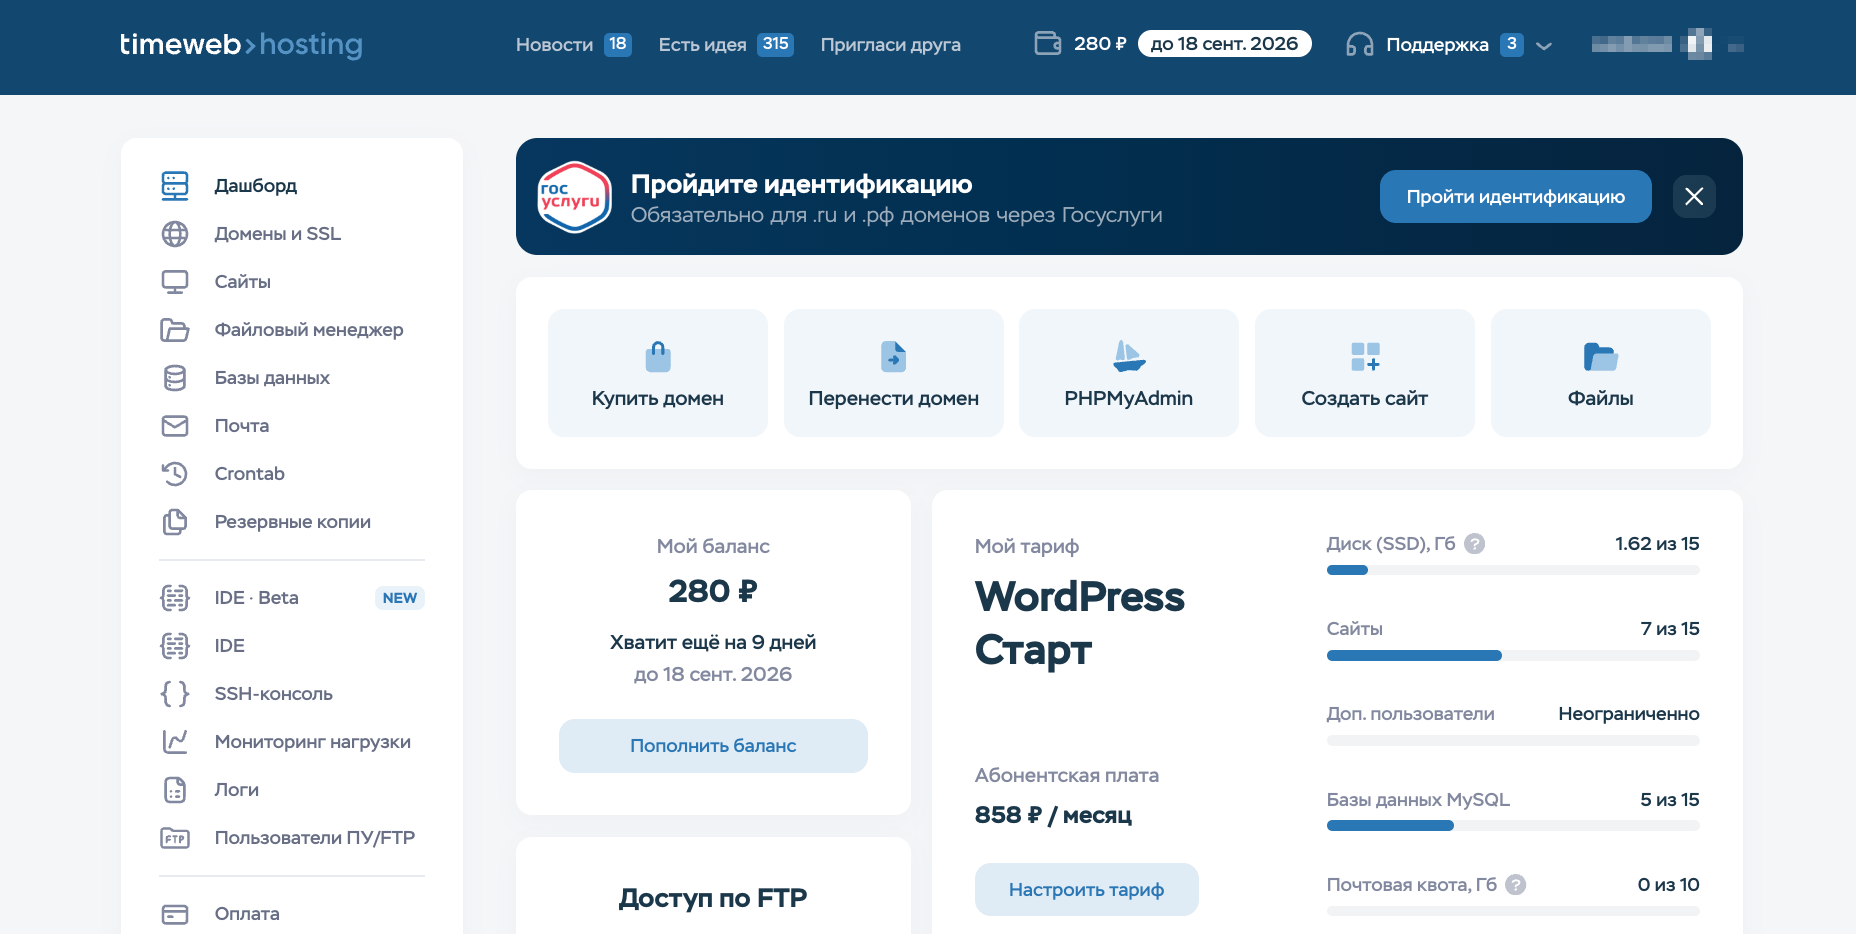
Task: Click the Базы данных MySQL progress bar
Action: click(x=1513, y=825)
